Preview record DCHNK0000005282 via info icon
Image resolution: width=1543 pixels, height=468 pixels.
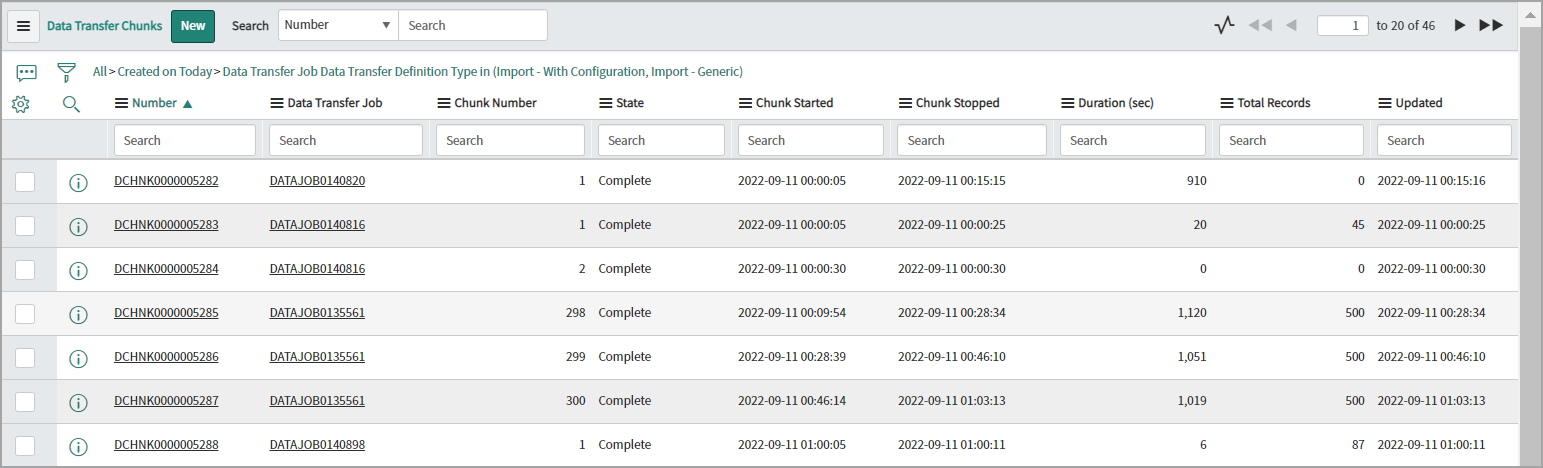pos(78,182)
